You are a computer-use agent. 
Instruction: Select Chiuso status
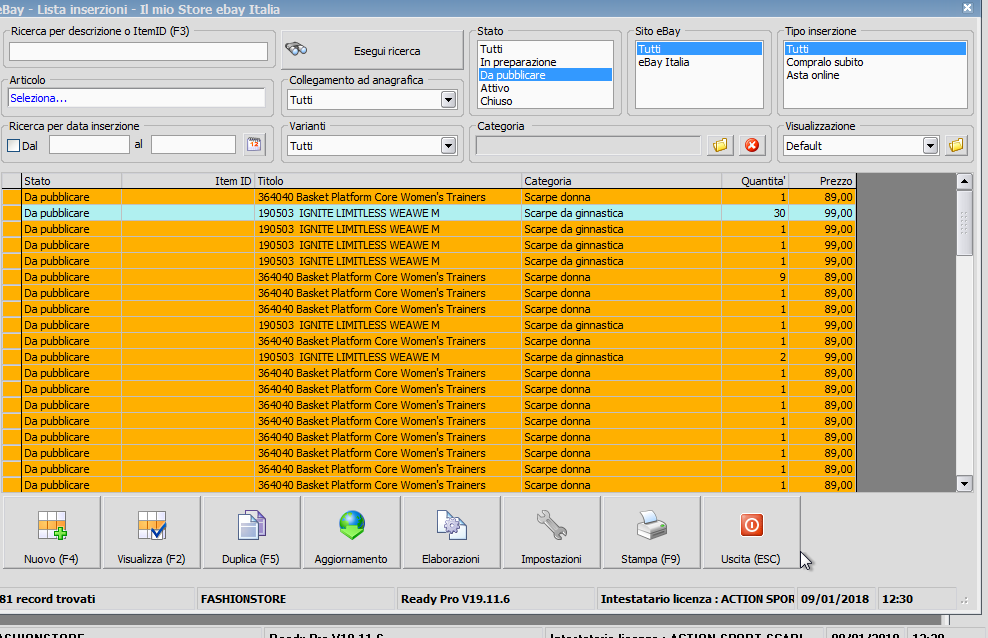click(x=545, y=101)
